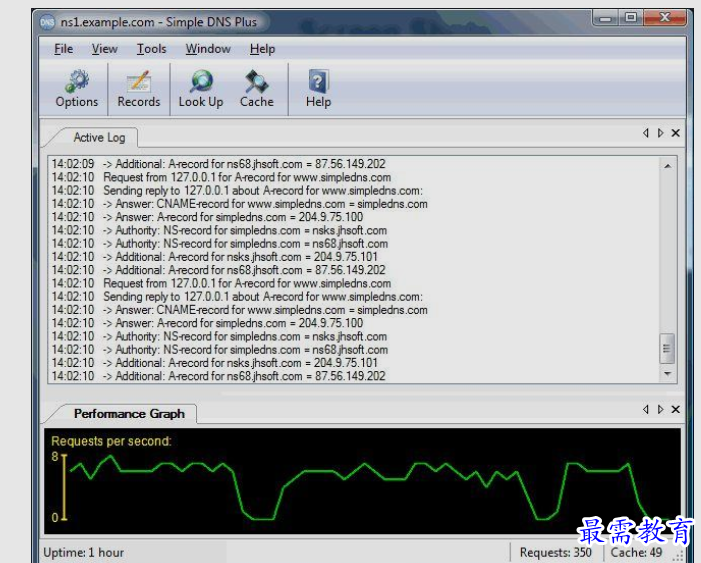
Task: Click 'Cache: 49' in status bar
Action: point(636,552)
